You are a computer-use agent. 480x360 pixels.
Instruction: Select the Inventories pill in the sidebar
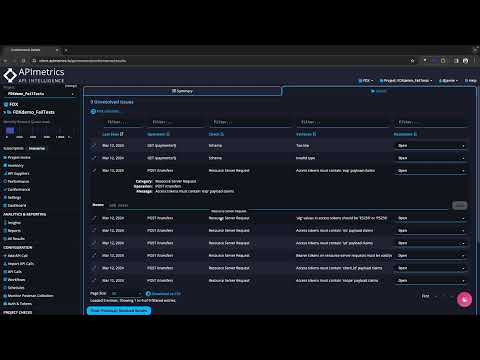click(37, 148)
